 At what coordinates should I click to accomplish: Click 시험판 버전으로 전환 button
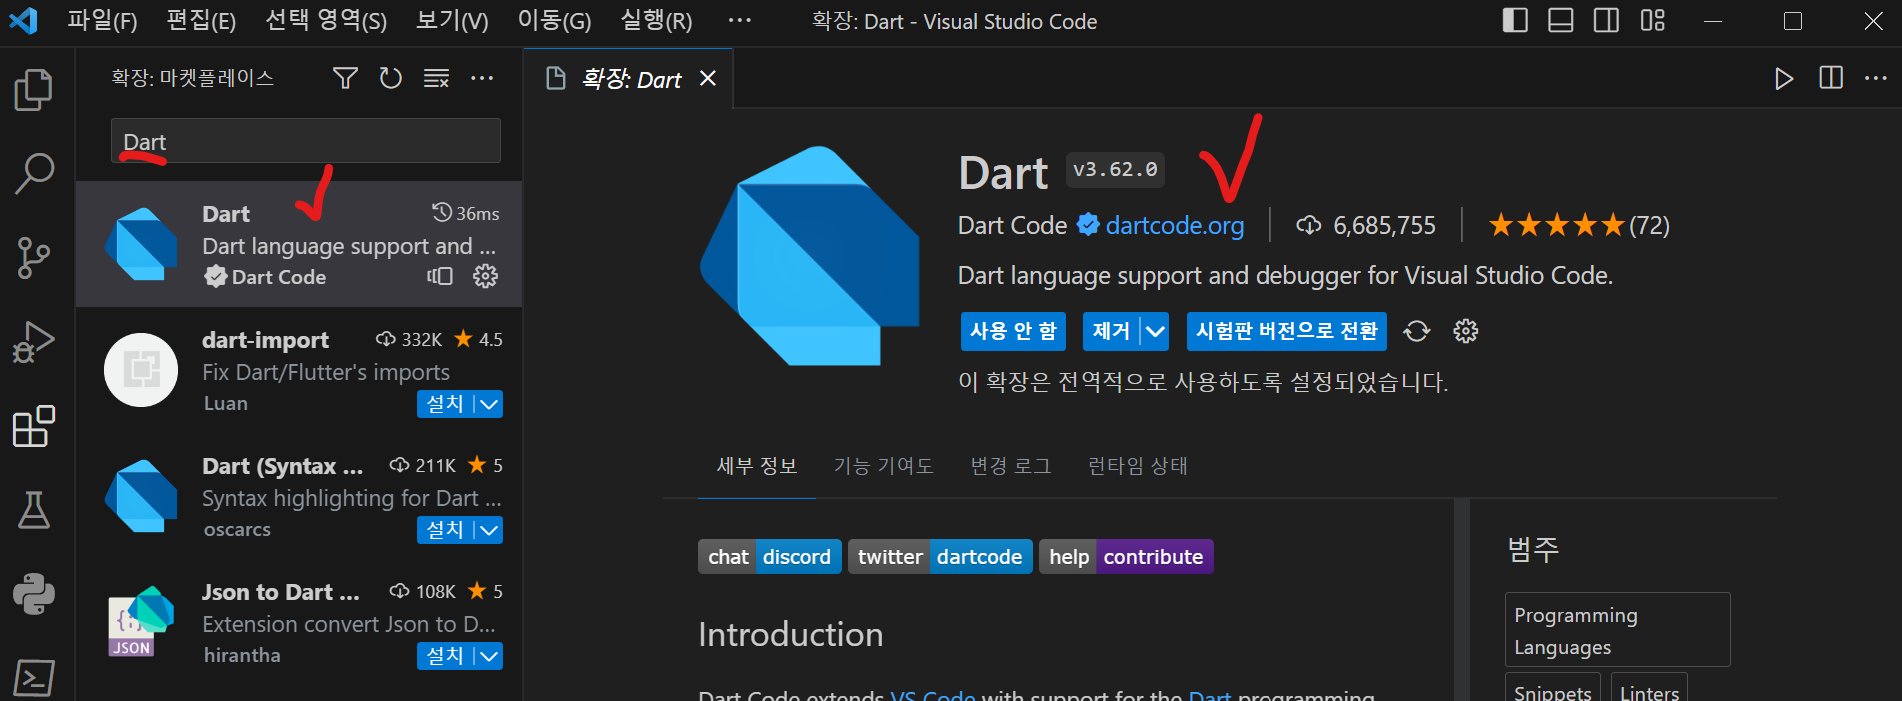pyautogui.click(x=1286, y=331)
